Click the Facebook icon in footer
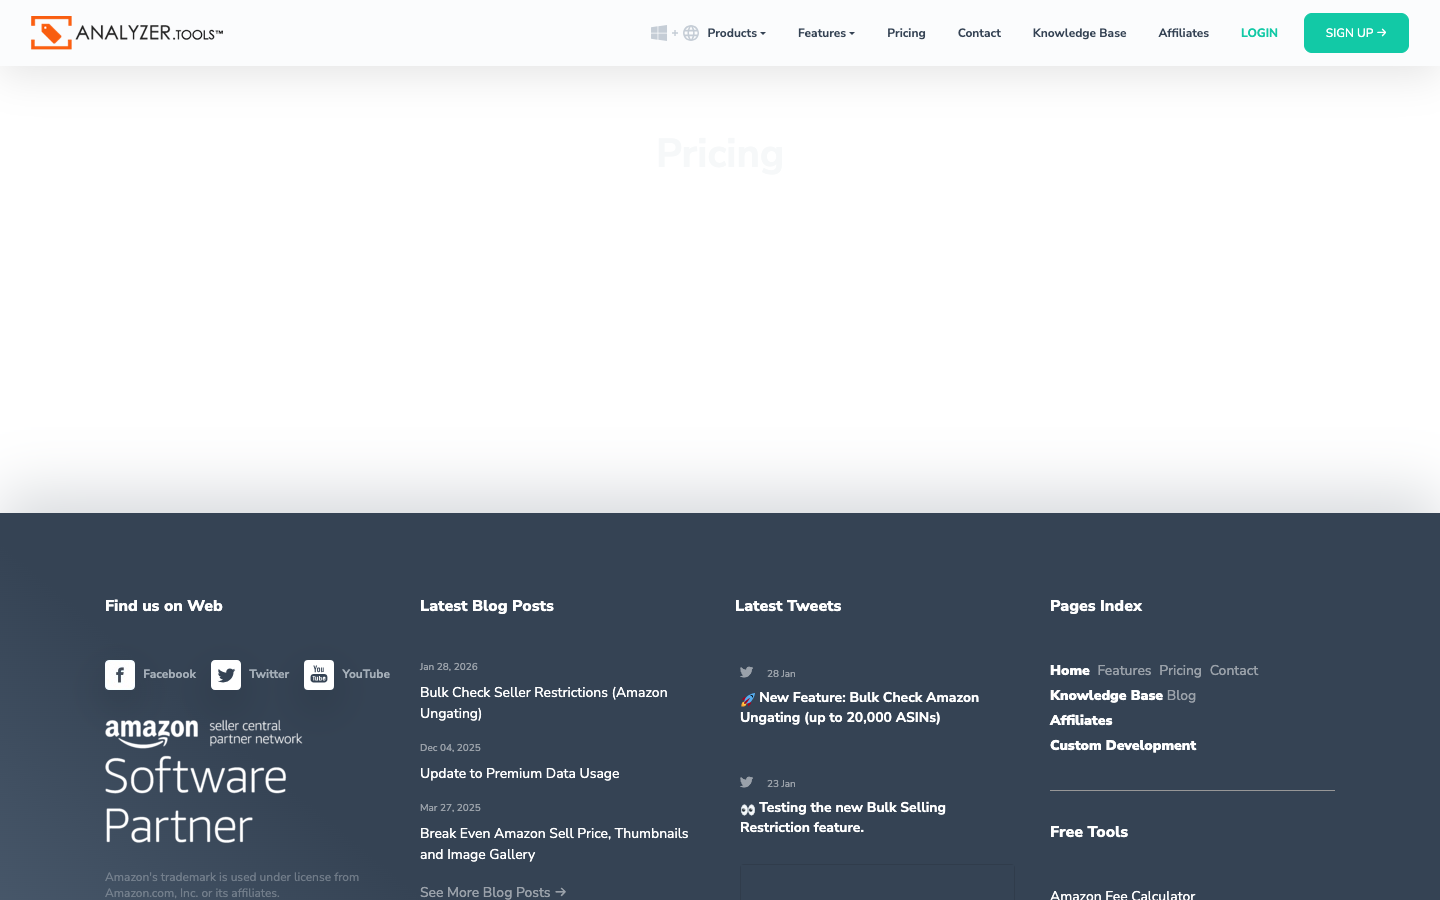The image size is (1440, 900). [120, 674]
